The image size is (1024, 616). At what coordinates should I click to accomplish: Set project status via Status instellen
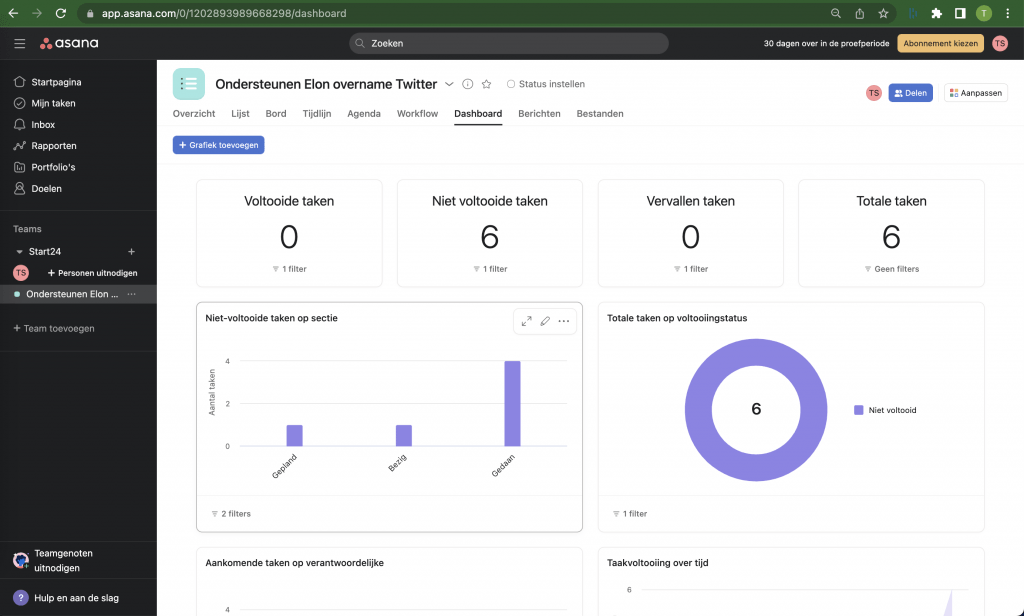coord(546,84)
